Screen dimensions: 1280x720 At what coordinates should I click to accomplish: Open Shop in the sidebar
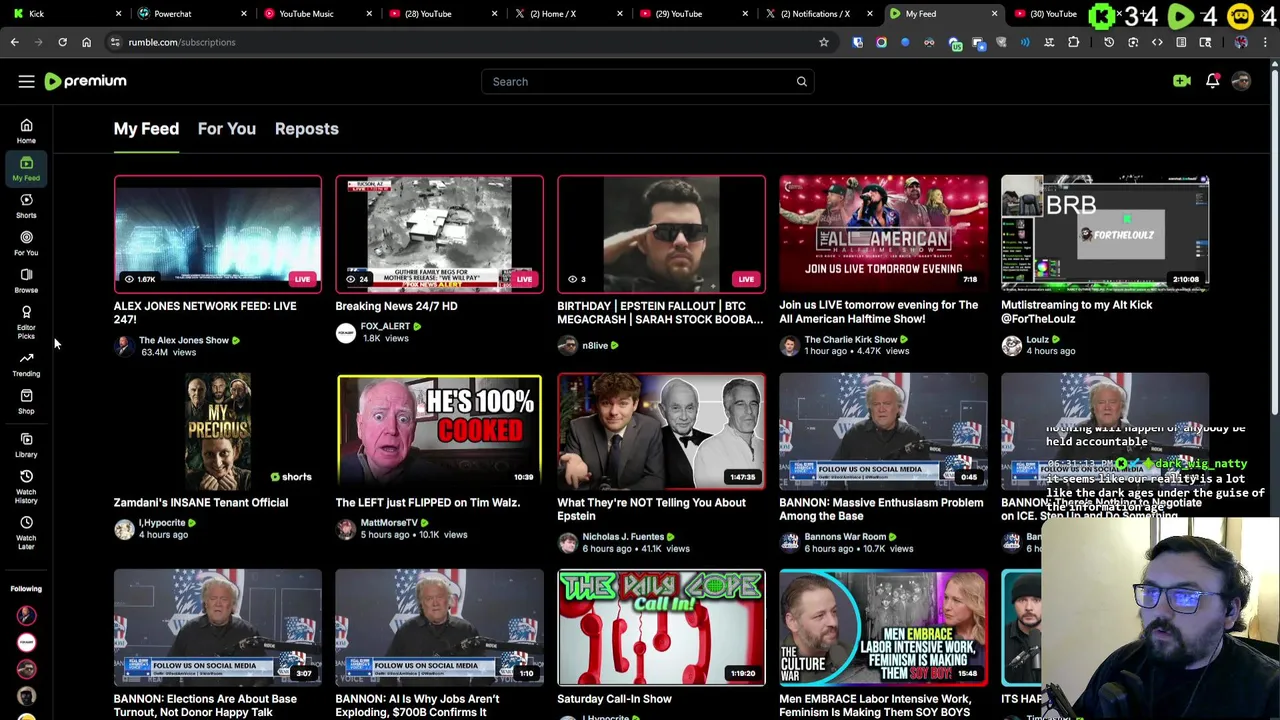click(26, 401)
